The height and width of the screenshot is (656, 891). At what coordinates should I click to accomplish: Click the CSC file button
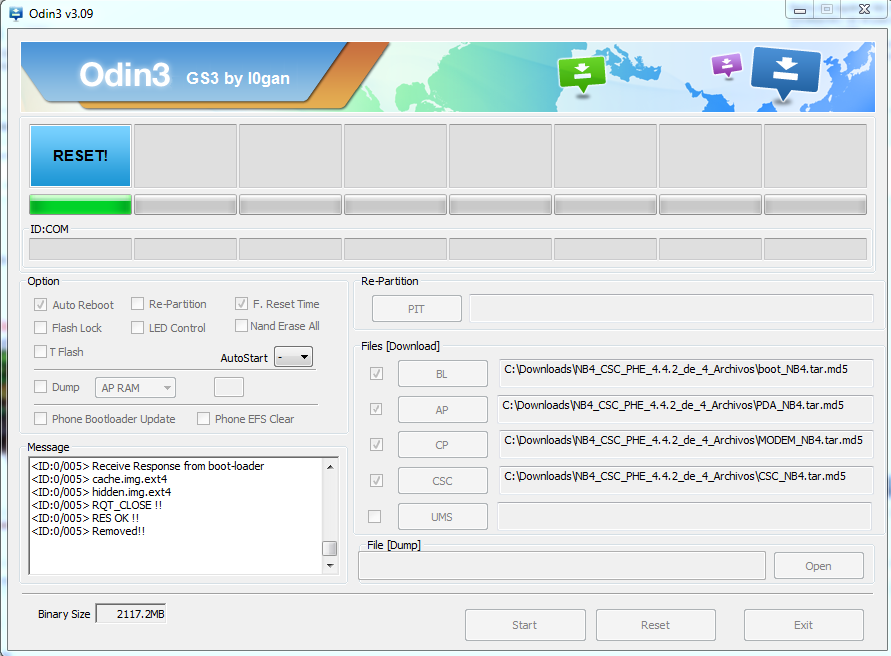[443, 480]
